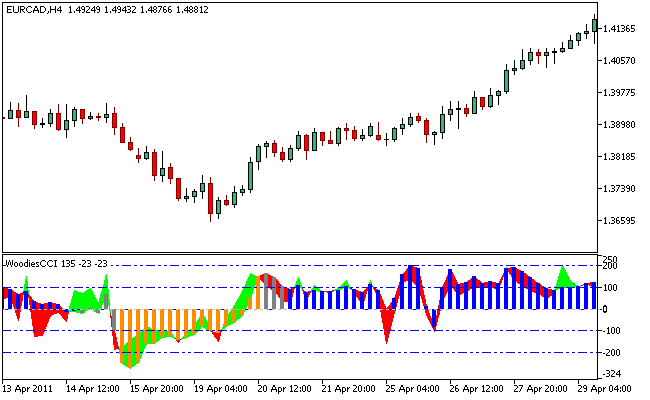Click the deepest orange CCI histogram bar
Screen dimensions: 650x400
131,338
